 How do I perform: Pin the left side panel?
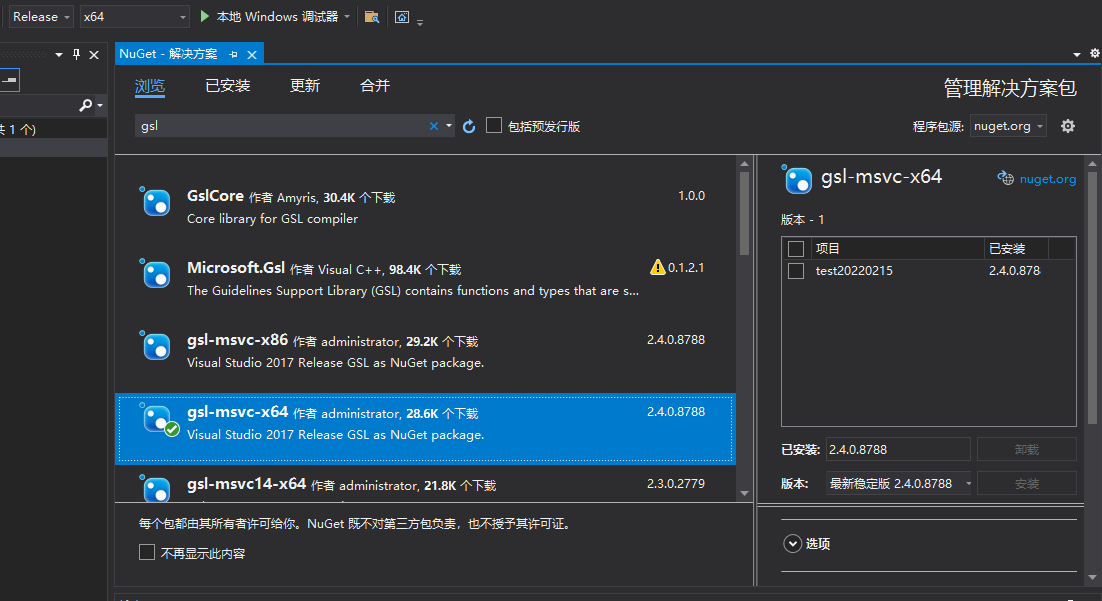[77, 54]
